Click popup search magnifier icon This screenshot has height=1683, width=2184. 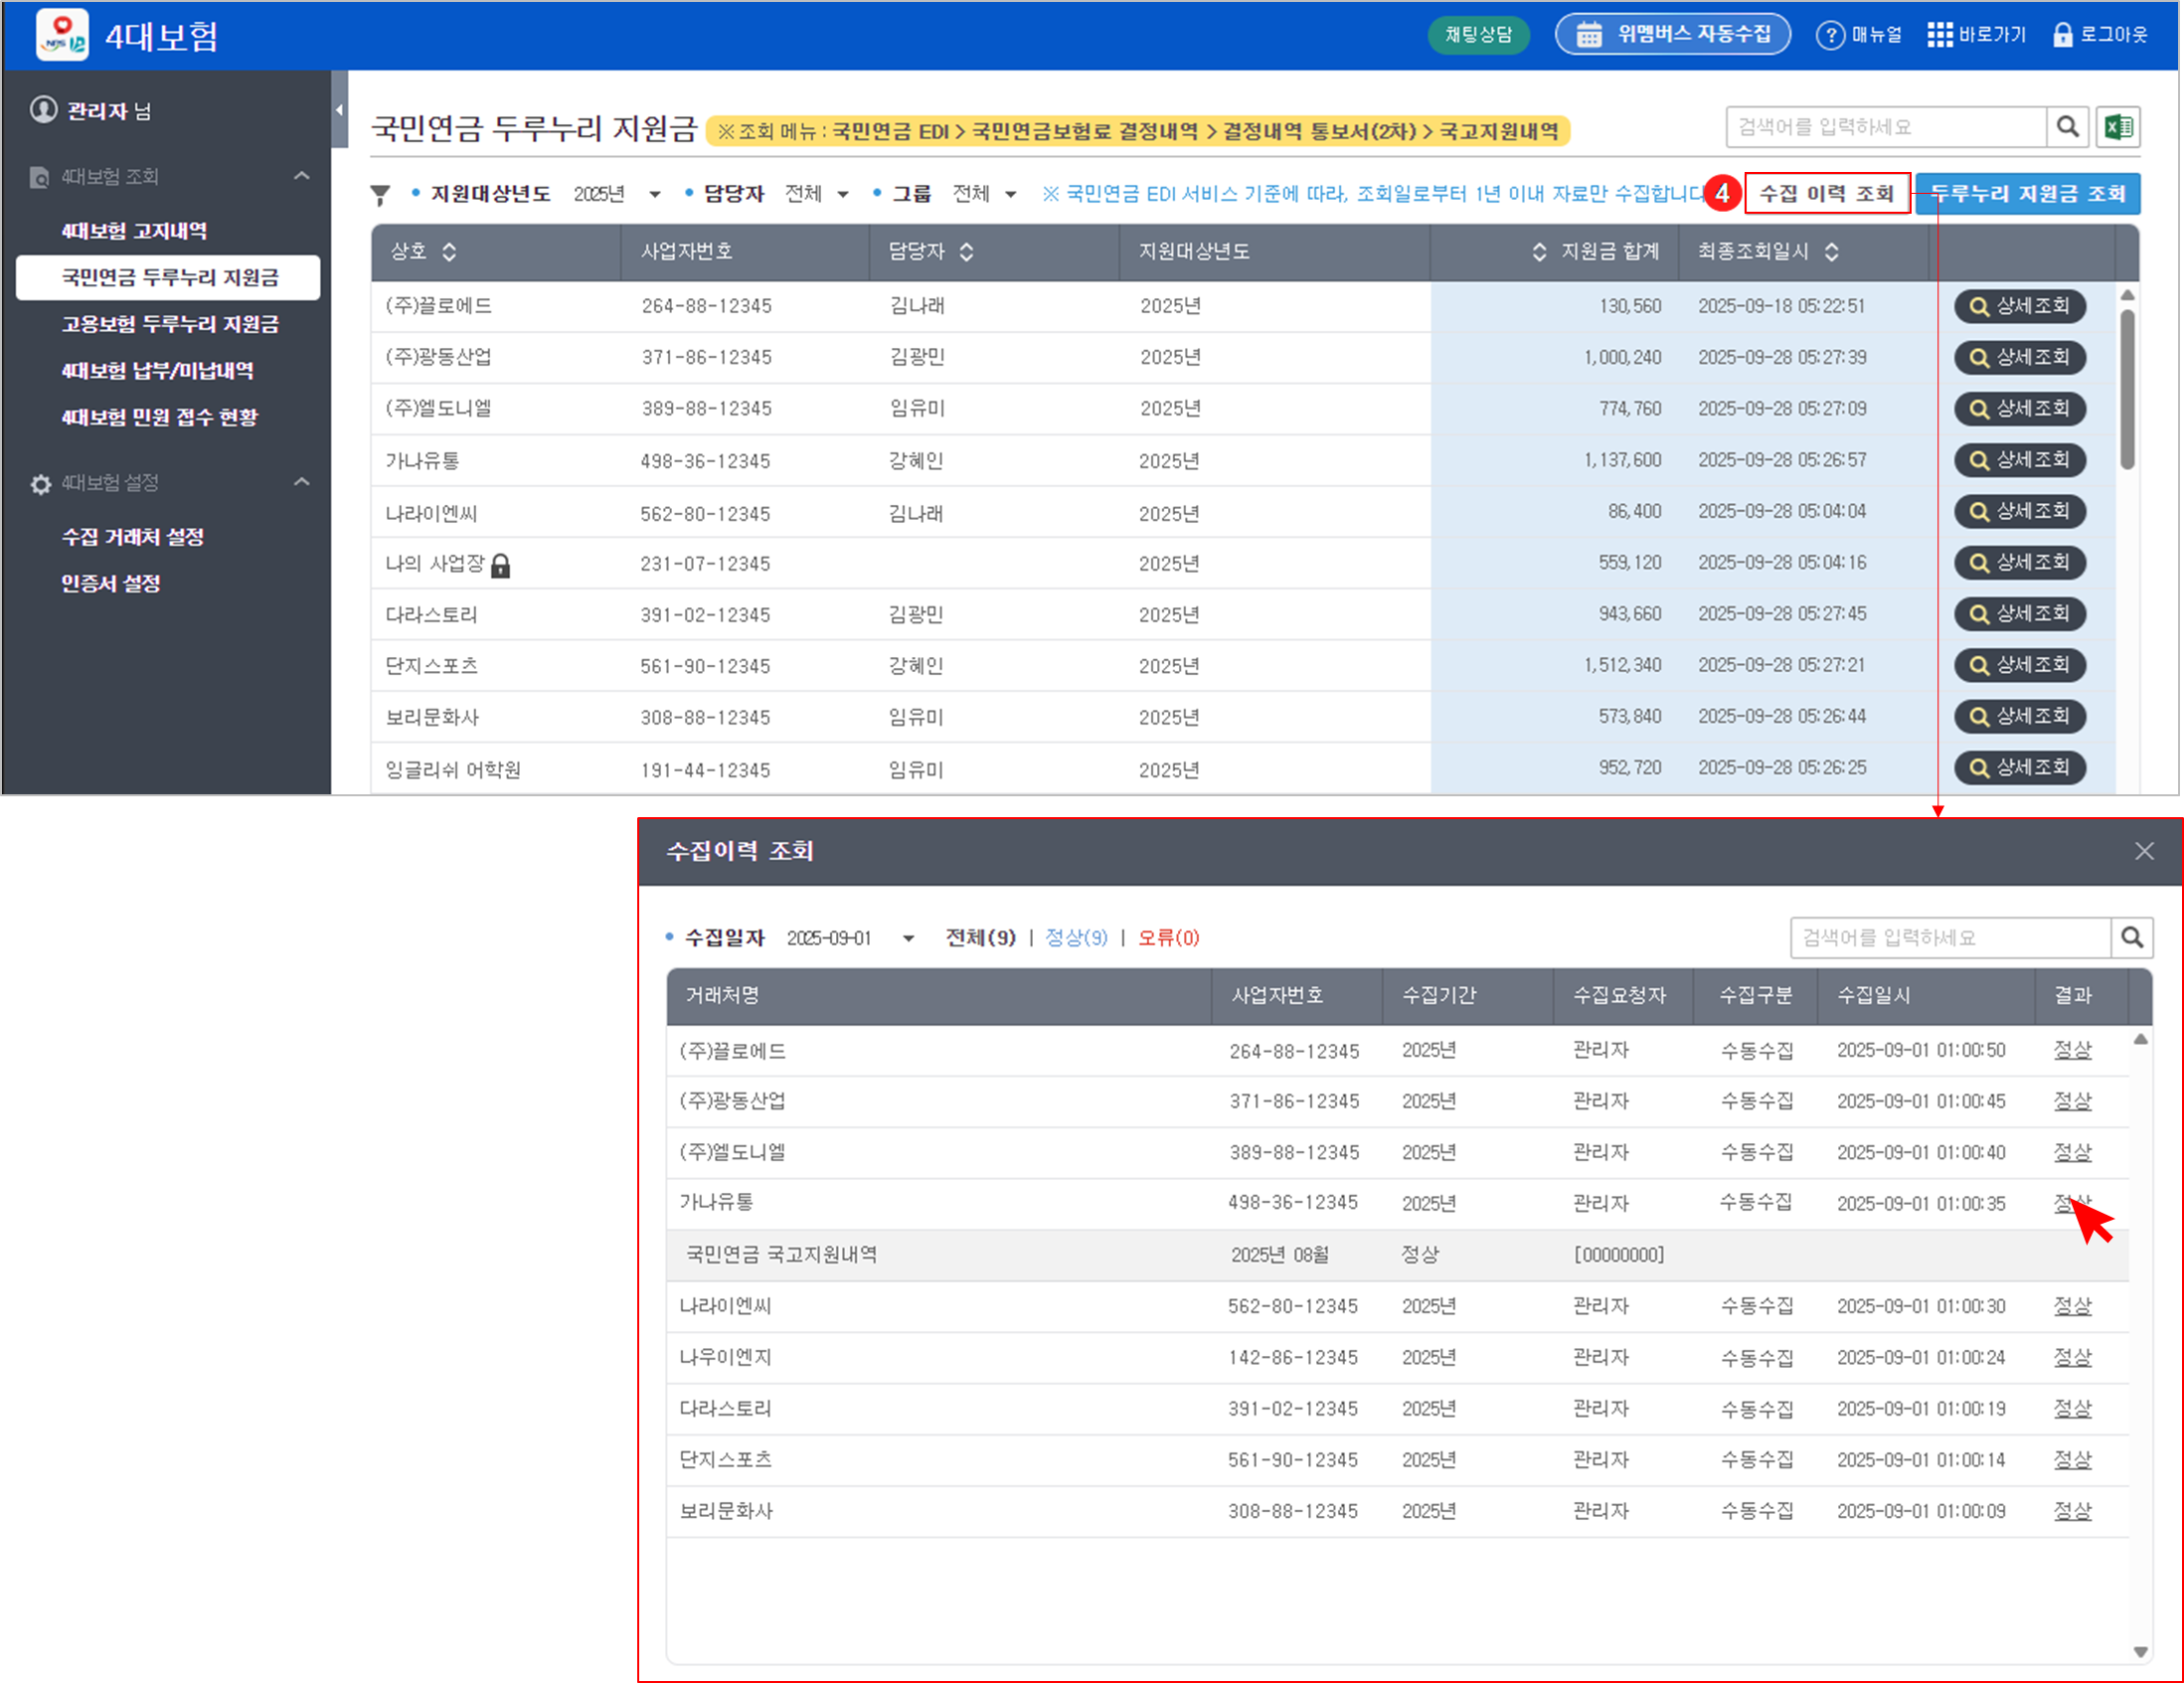2131,938
